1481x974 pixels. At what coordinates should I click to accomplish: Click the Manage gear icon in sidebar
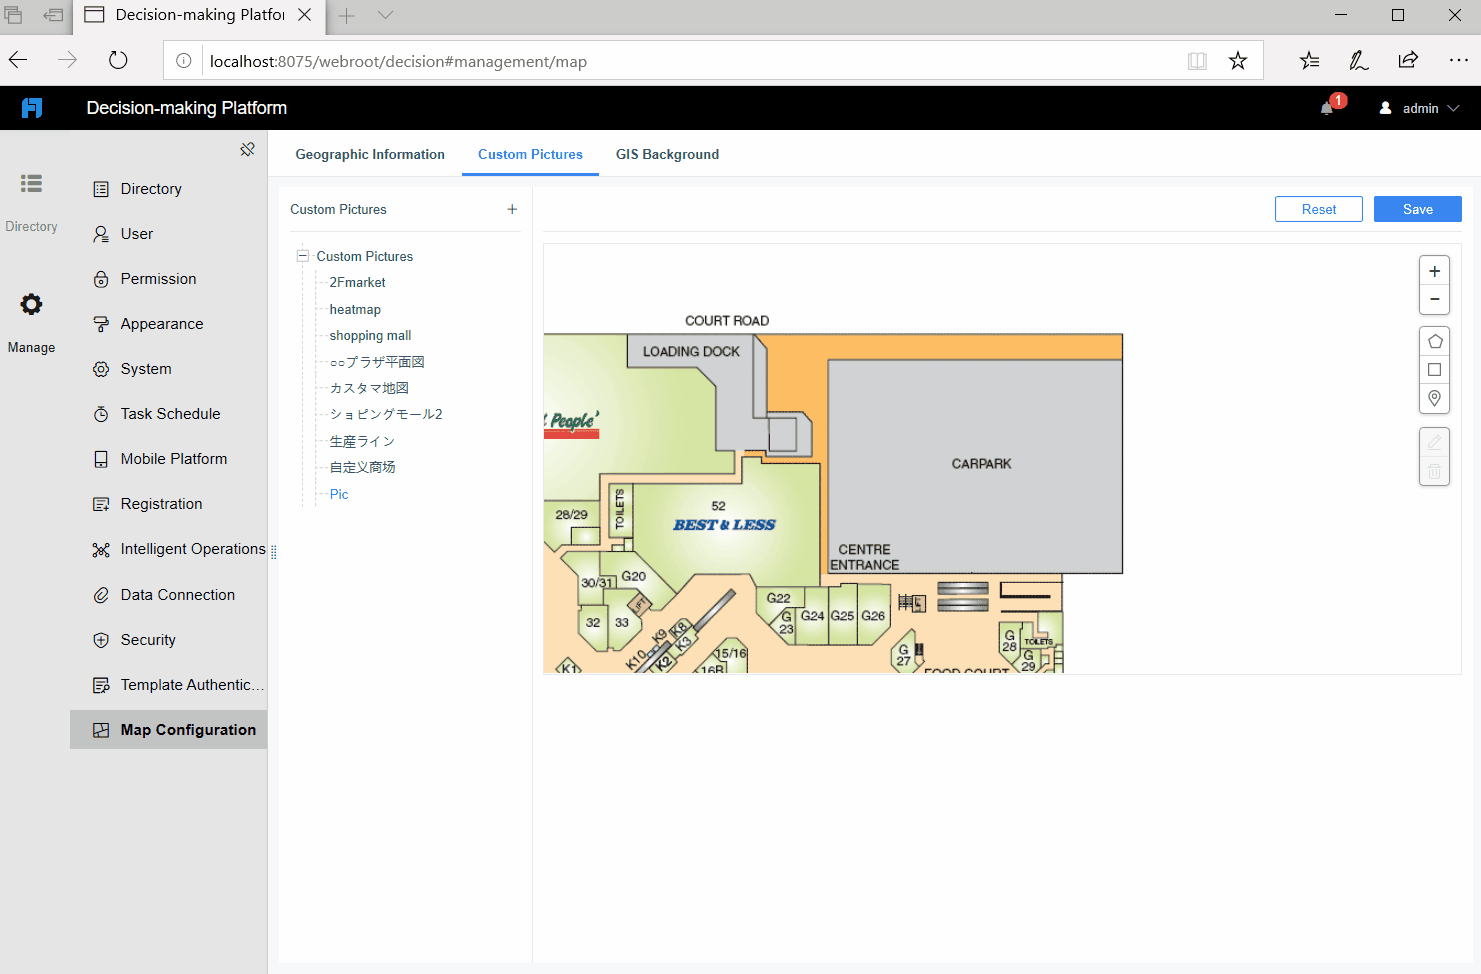[x=31, y=304]
